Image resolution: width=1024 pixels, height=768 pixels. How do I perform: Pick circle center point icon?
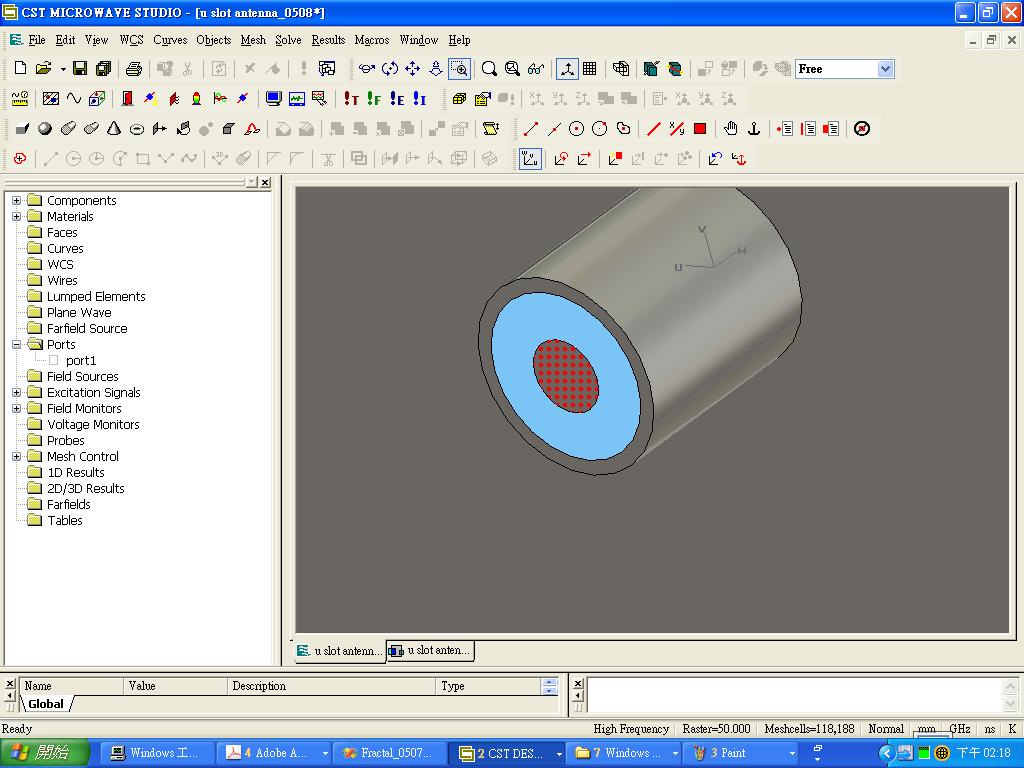[x=576, y=129]
